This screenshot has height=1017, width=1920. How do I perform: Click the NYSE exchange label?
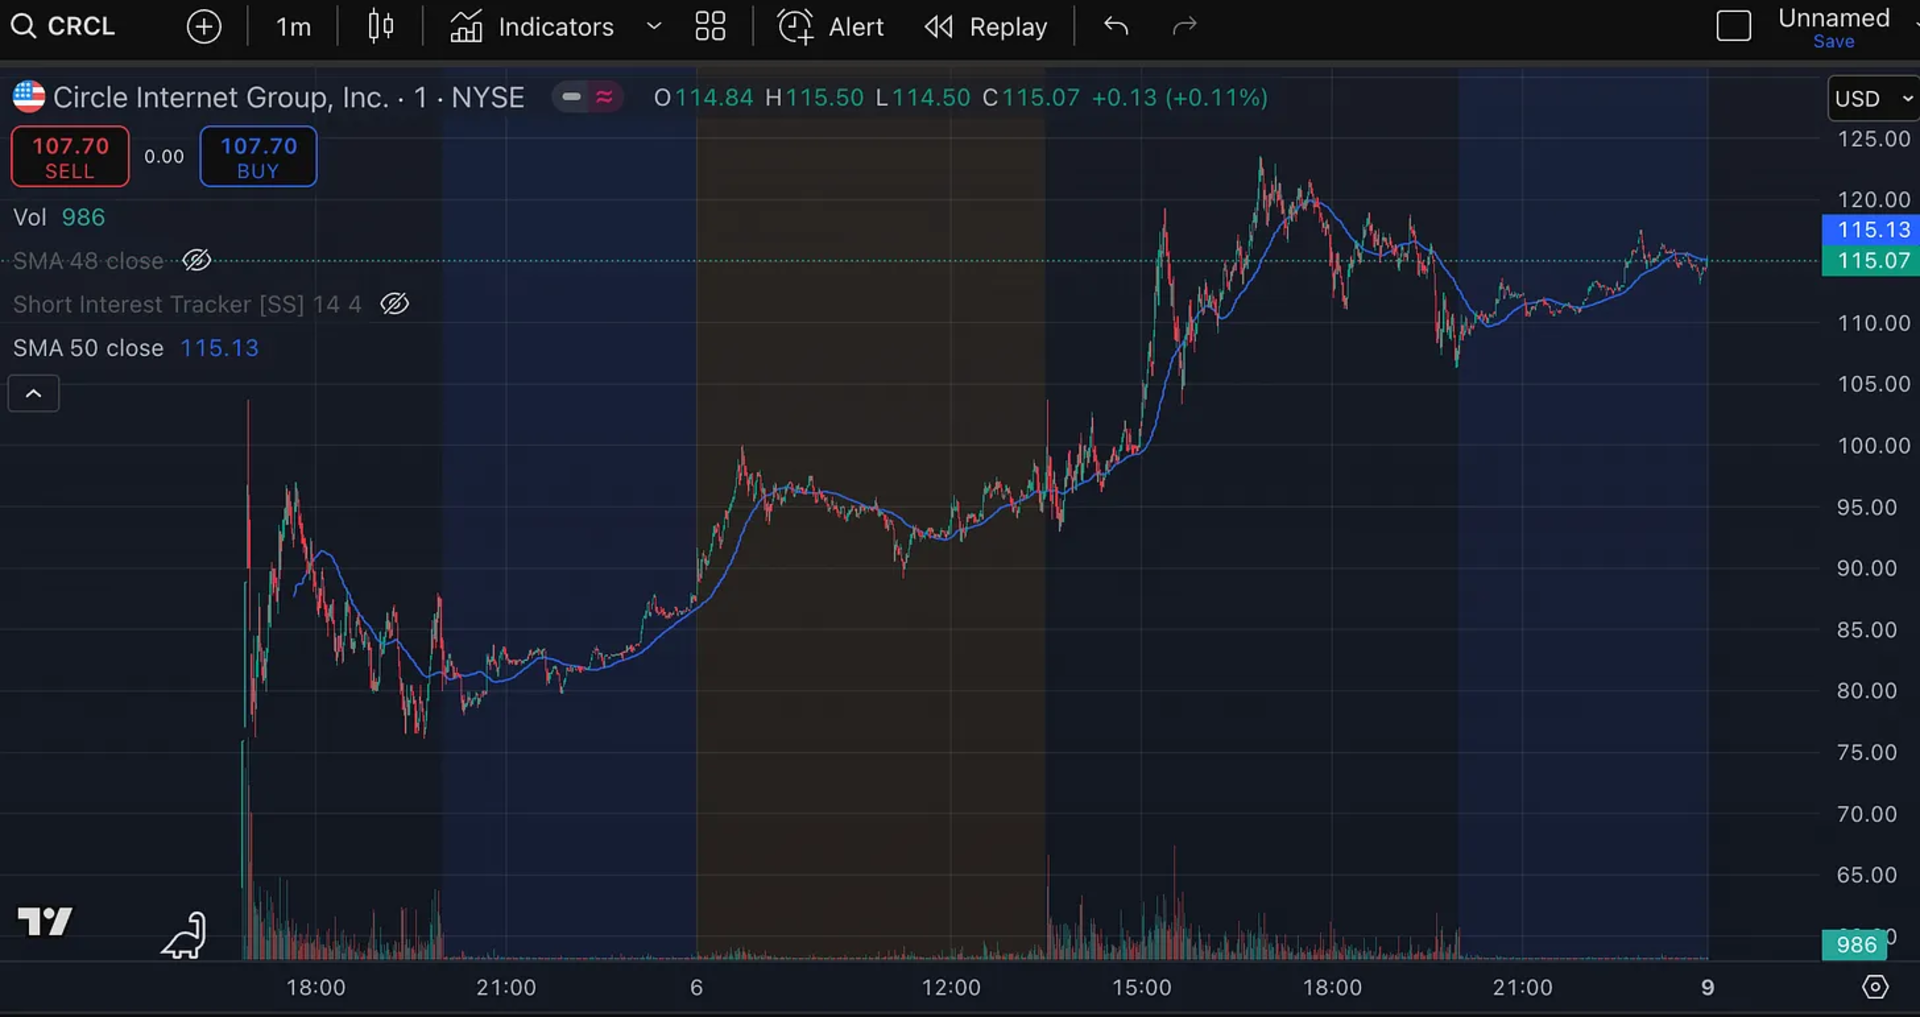point(487,97)
